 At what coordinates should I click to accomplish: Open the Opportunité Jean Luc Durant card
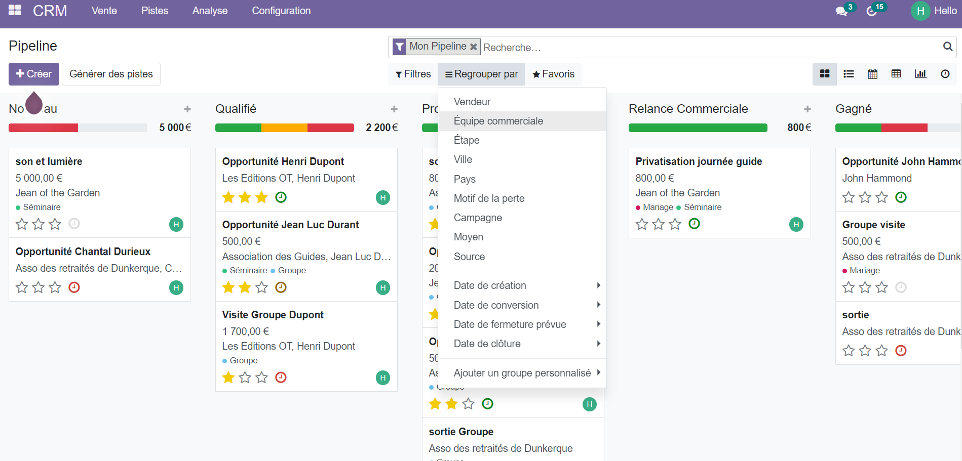306,256
